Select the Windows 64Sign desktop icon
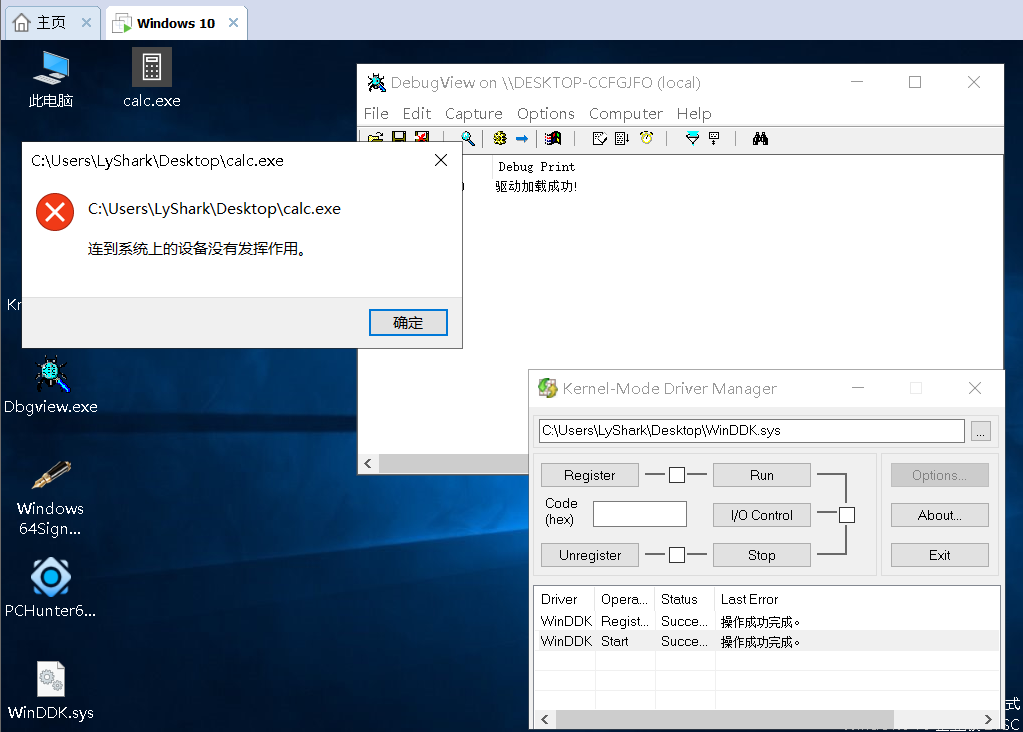Image resolution: width=1023 pixels, height=732 pixels. tap(50, 498)
